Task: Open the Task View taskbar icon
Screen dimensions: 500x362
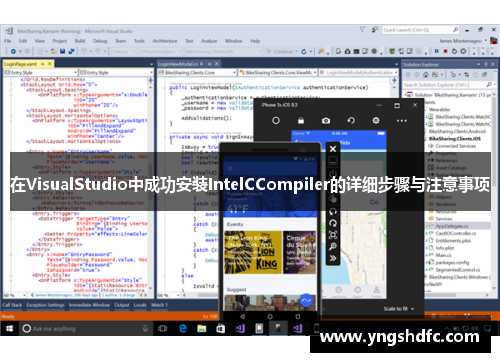Action: tap(163, 329)
